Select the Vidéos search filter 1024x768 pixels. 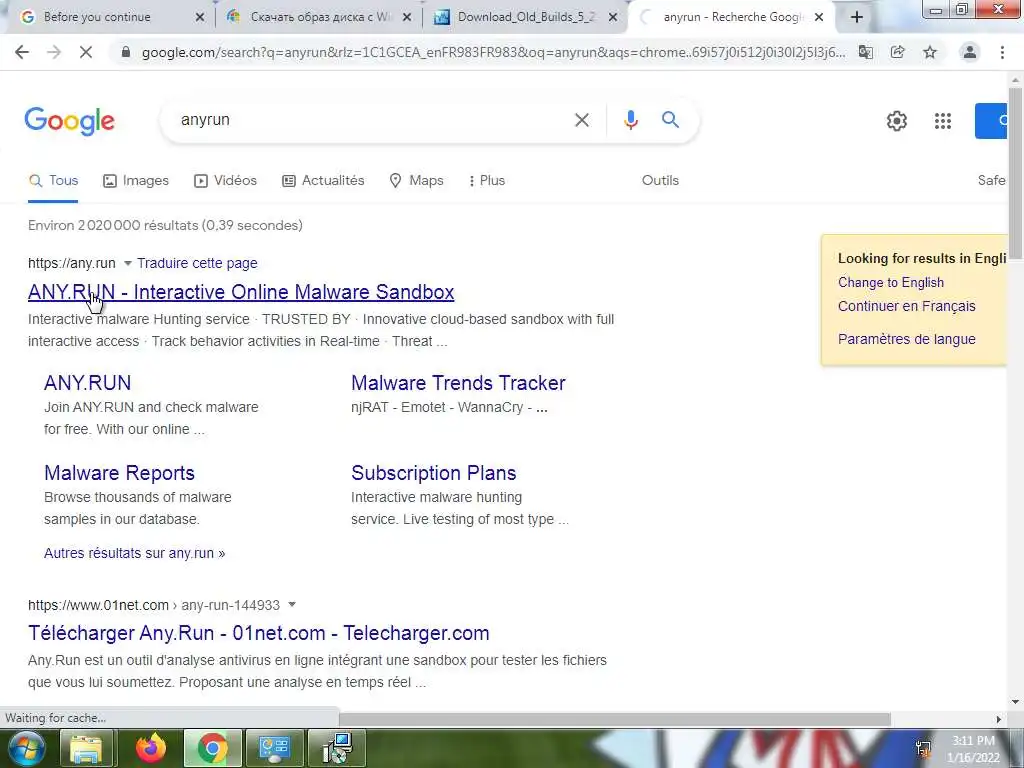225,180
